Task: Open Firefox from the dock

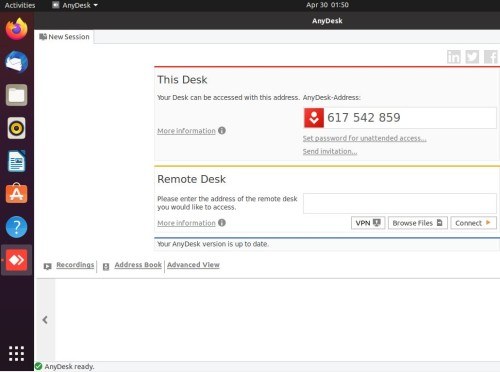Action: (x=16, y=29)
